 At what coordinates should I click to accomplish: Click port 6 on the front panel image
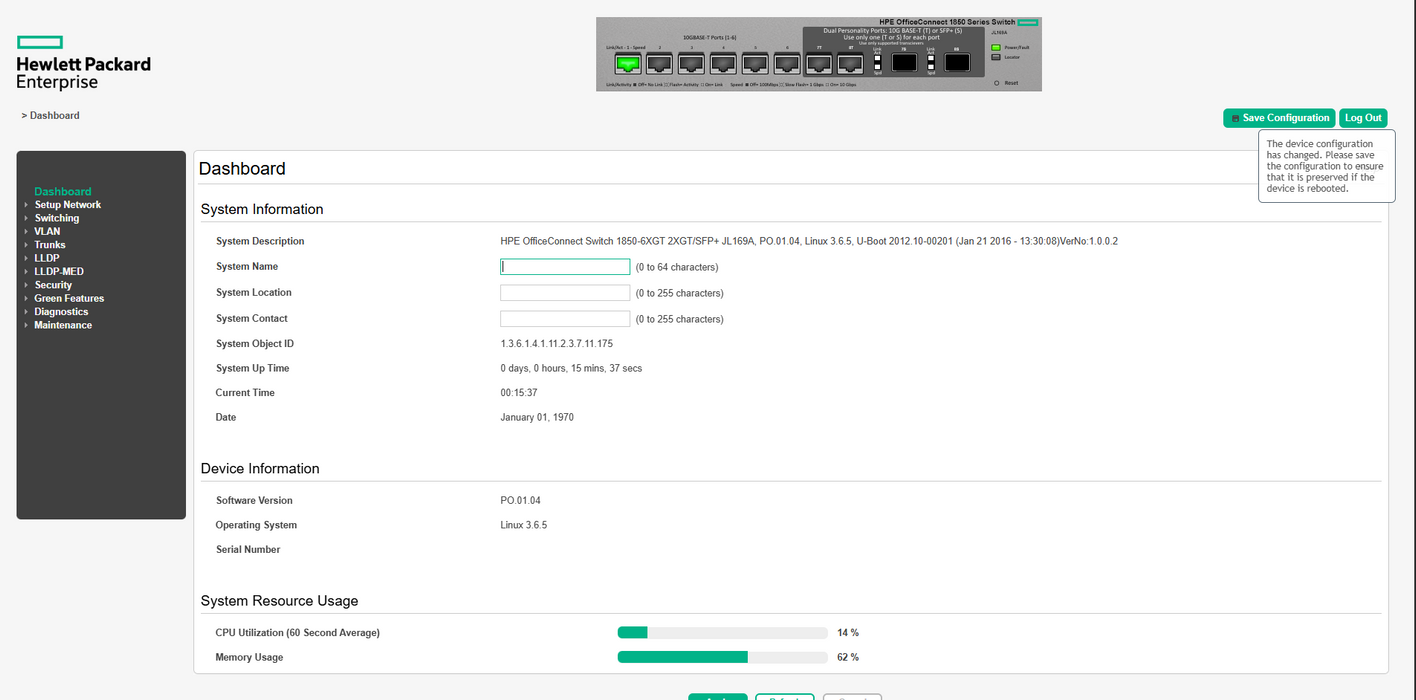[x=788, y=63]
